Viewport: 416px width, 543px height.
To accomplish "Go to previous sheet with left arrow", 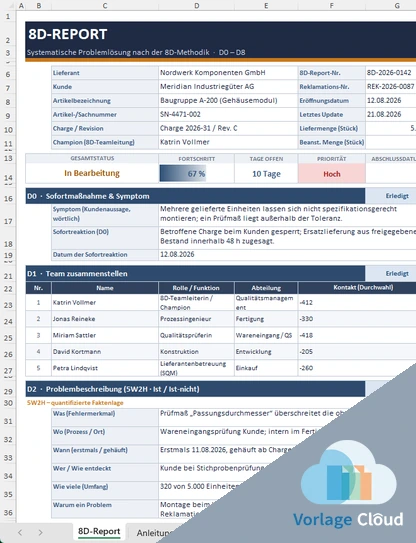I will (20, 533).
